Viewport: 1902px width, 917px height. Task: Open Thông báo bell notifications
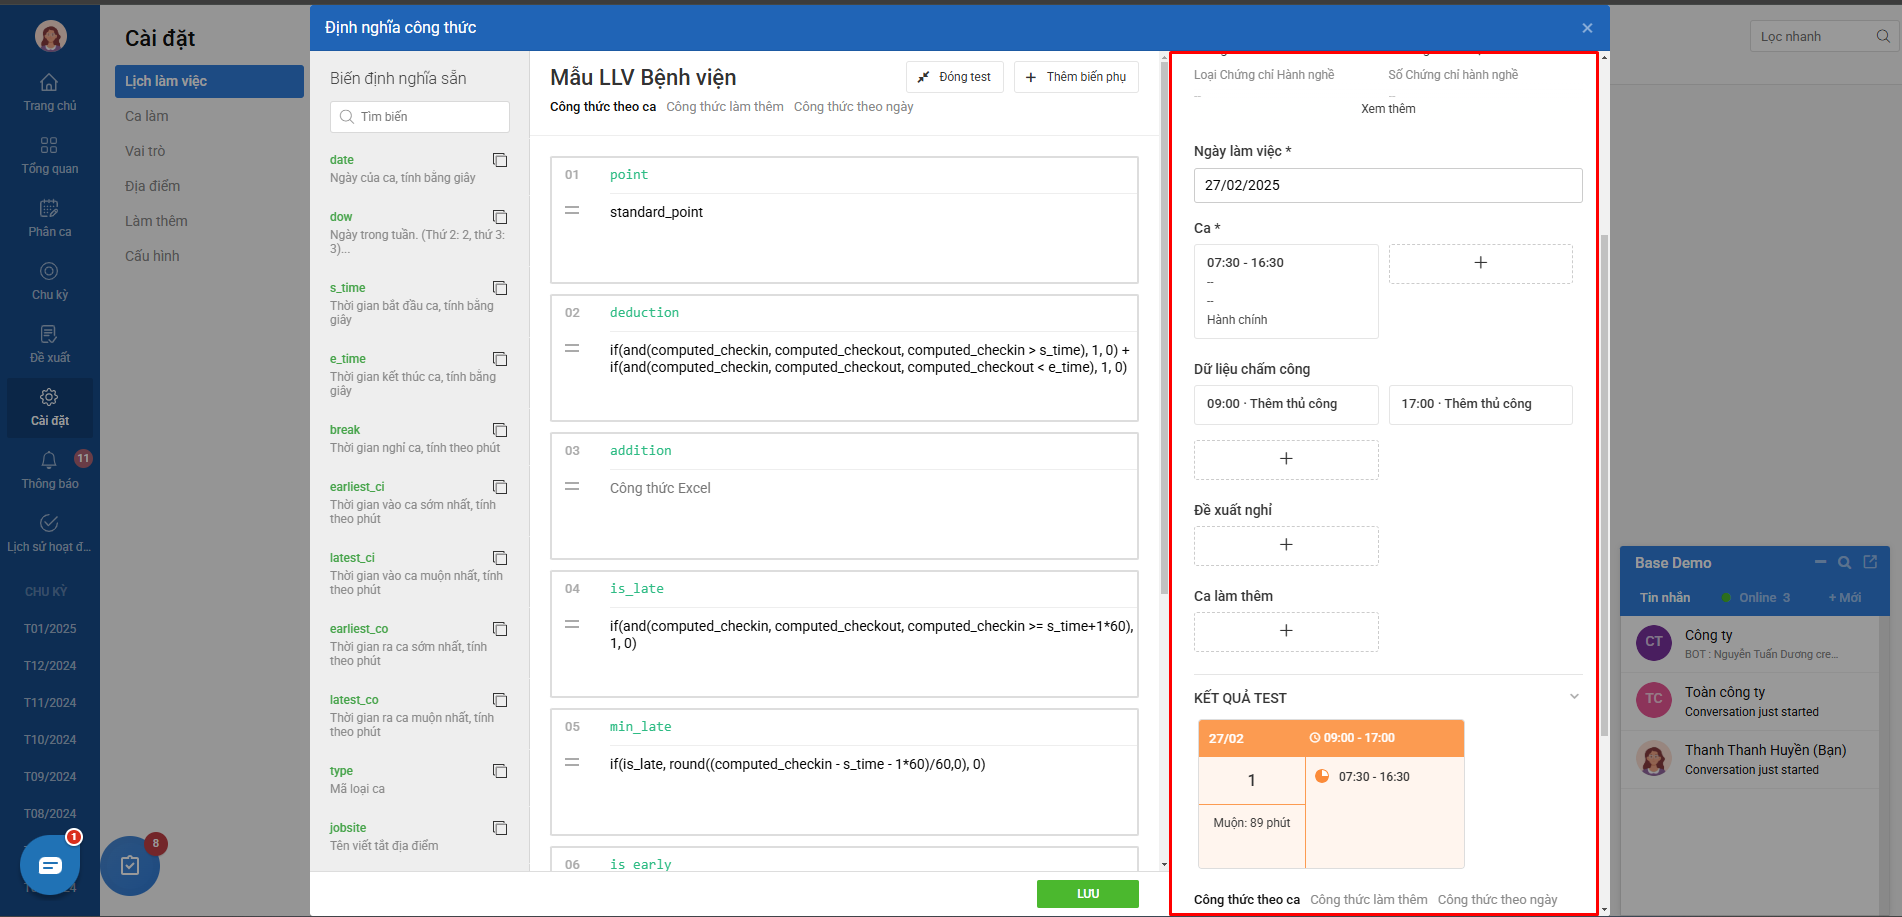49,470
